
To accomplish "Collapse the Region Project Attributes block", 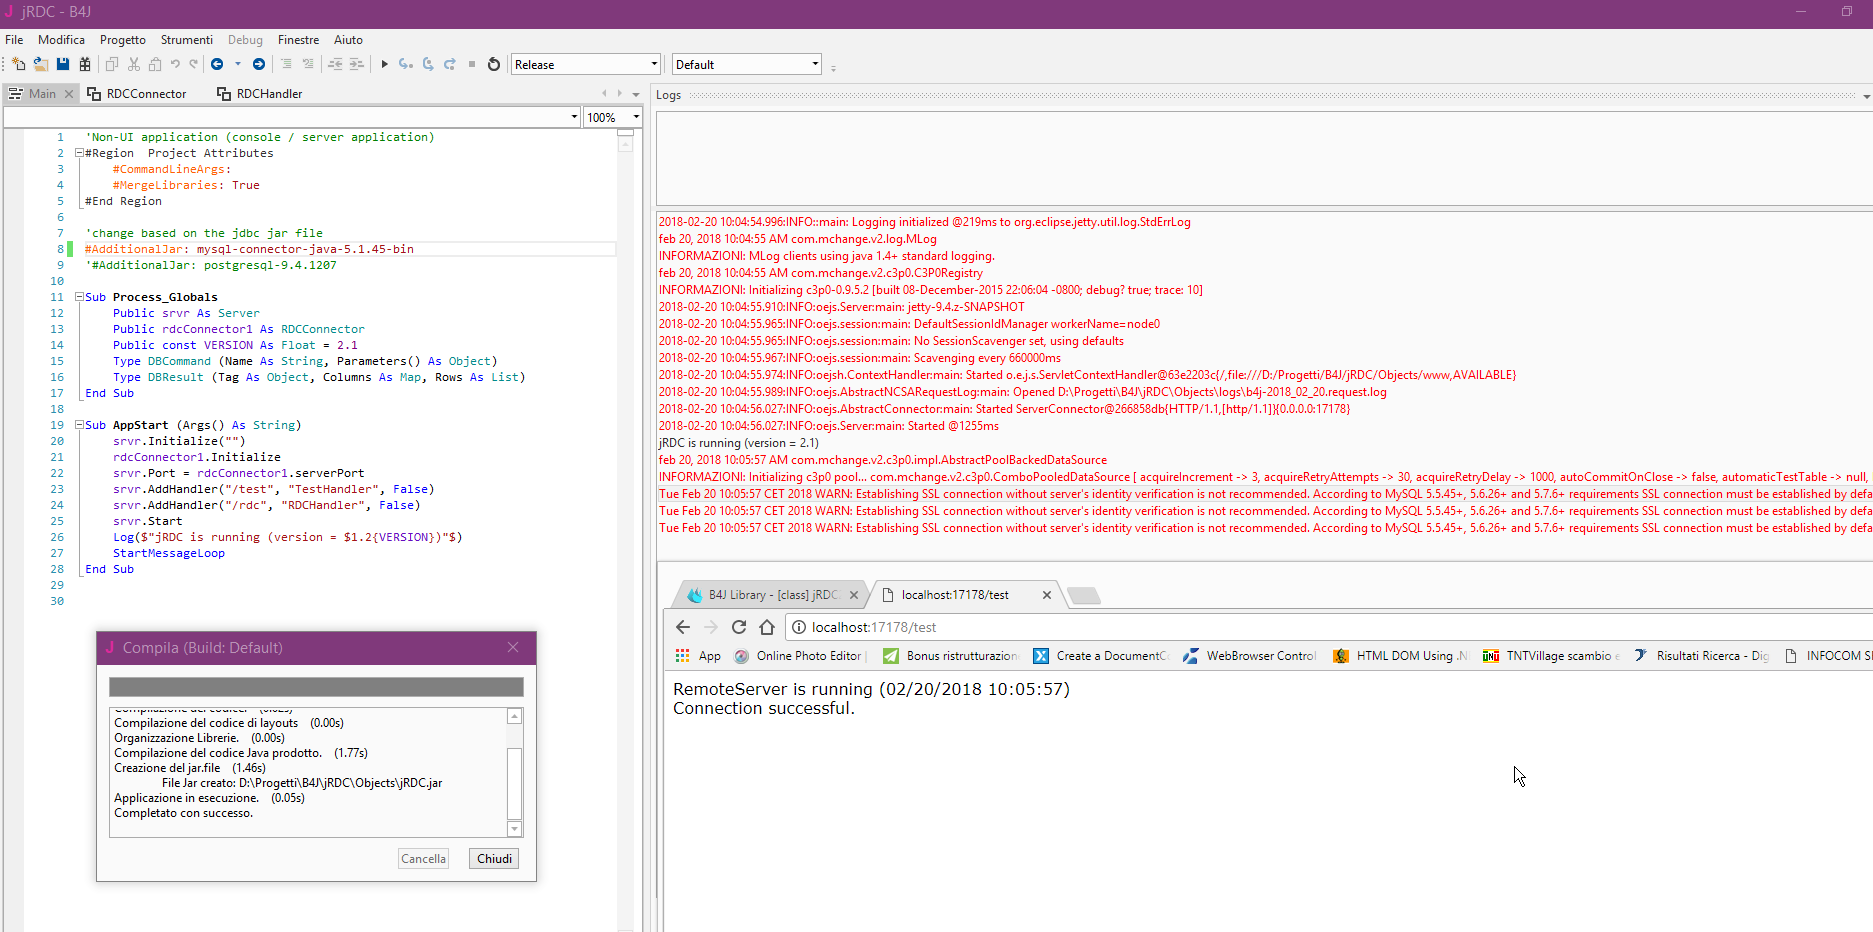I will tap(79, 153).
